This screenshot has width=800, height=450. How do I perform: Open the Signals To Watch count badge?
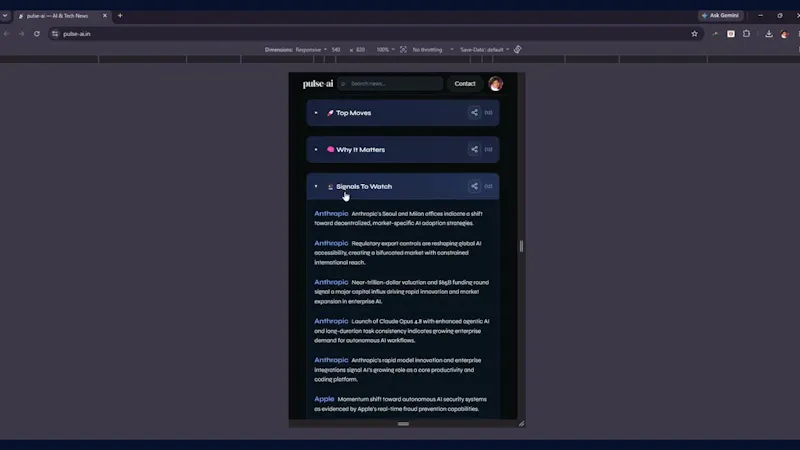[488, 186]
